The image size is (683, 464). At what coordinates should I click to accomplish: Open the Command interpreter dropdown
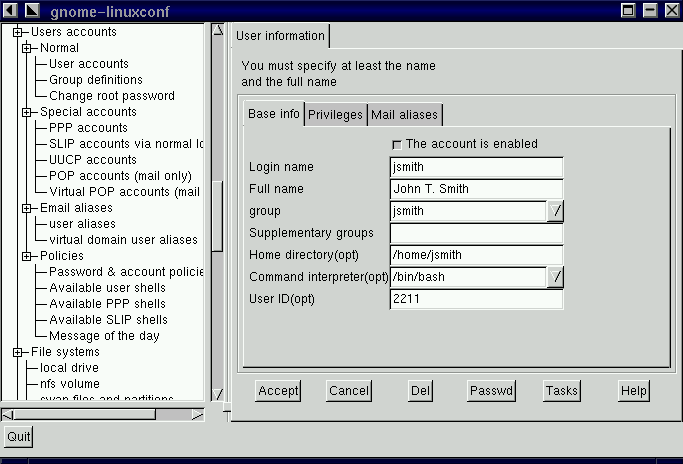pyautogui.click(x=556, y=277)
